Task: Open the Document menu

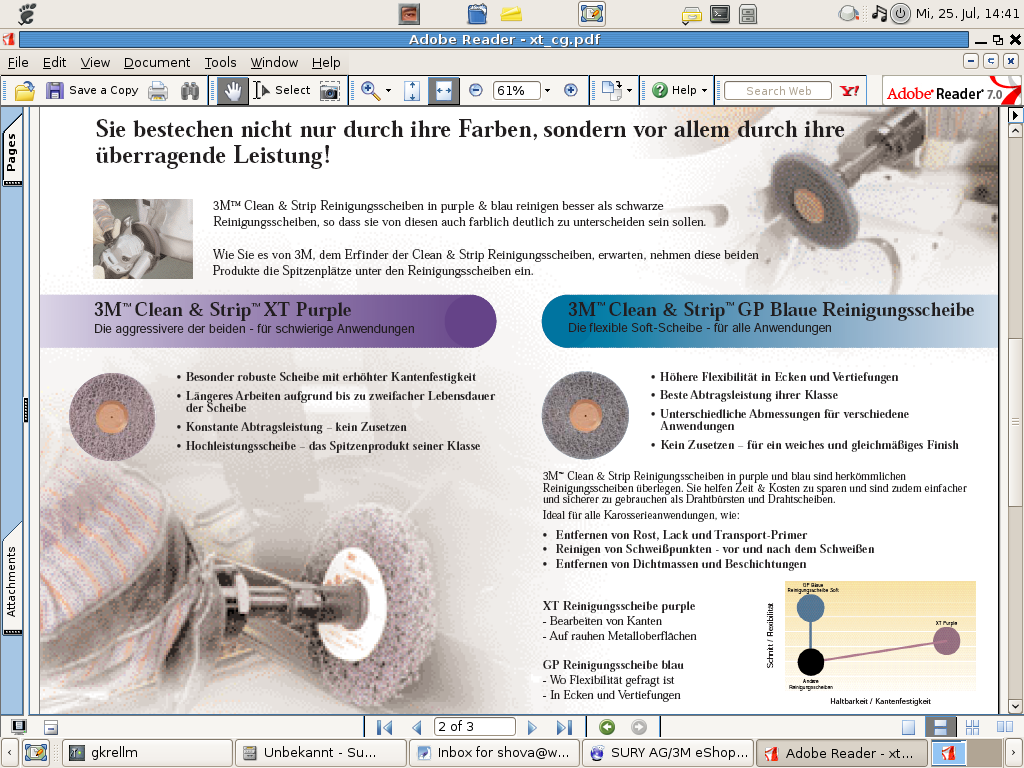Action: (x=156, y=62)
